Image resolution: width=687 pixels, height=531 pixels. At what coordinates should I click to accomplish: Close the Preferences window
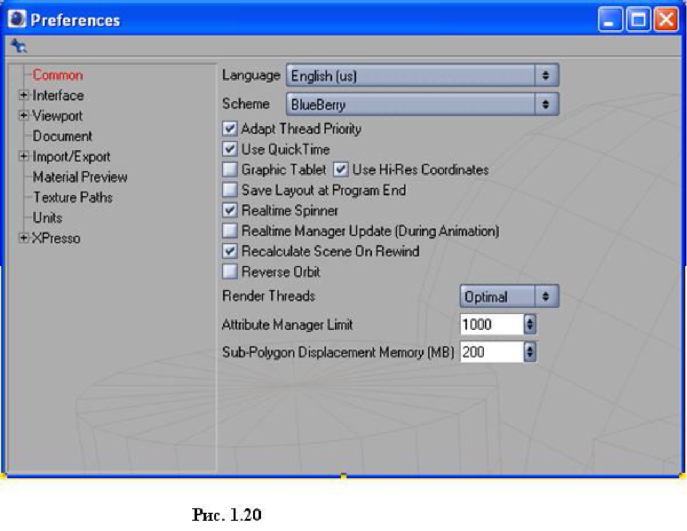click(666, 20)
